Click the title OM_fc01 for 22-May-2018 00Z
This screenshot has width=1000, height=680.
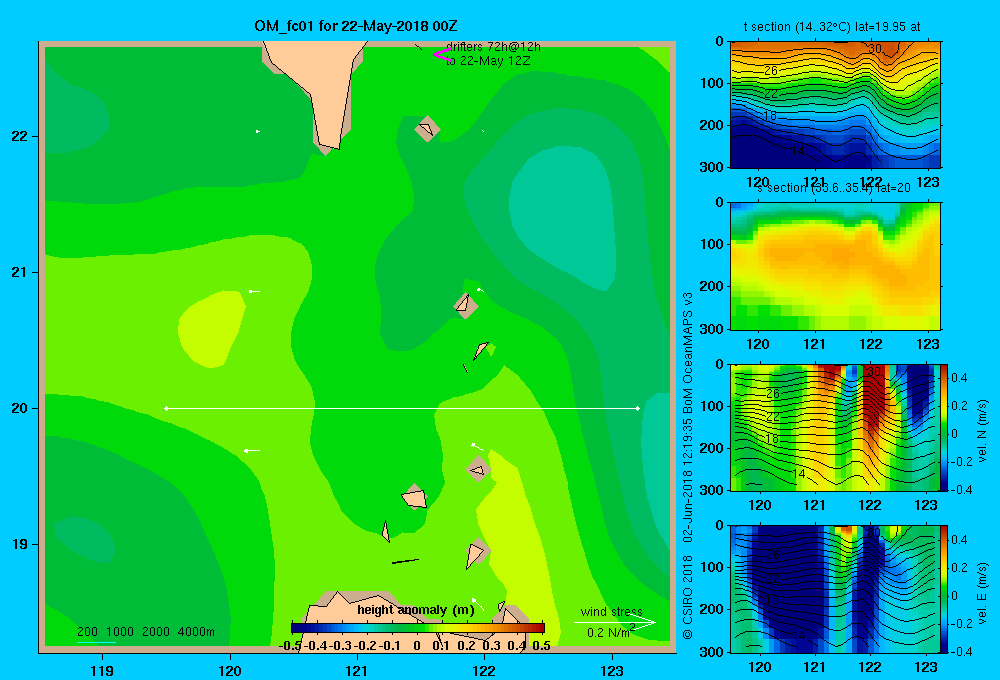(355, 26)
